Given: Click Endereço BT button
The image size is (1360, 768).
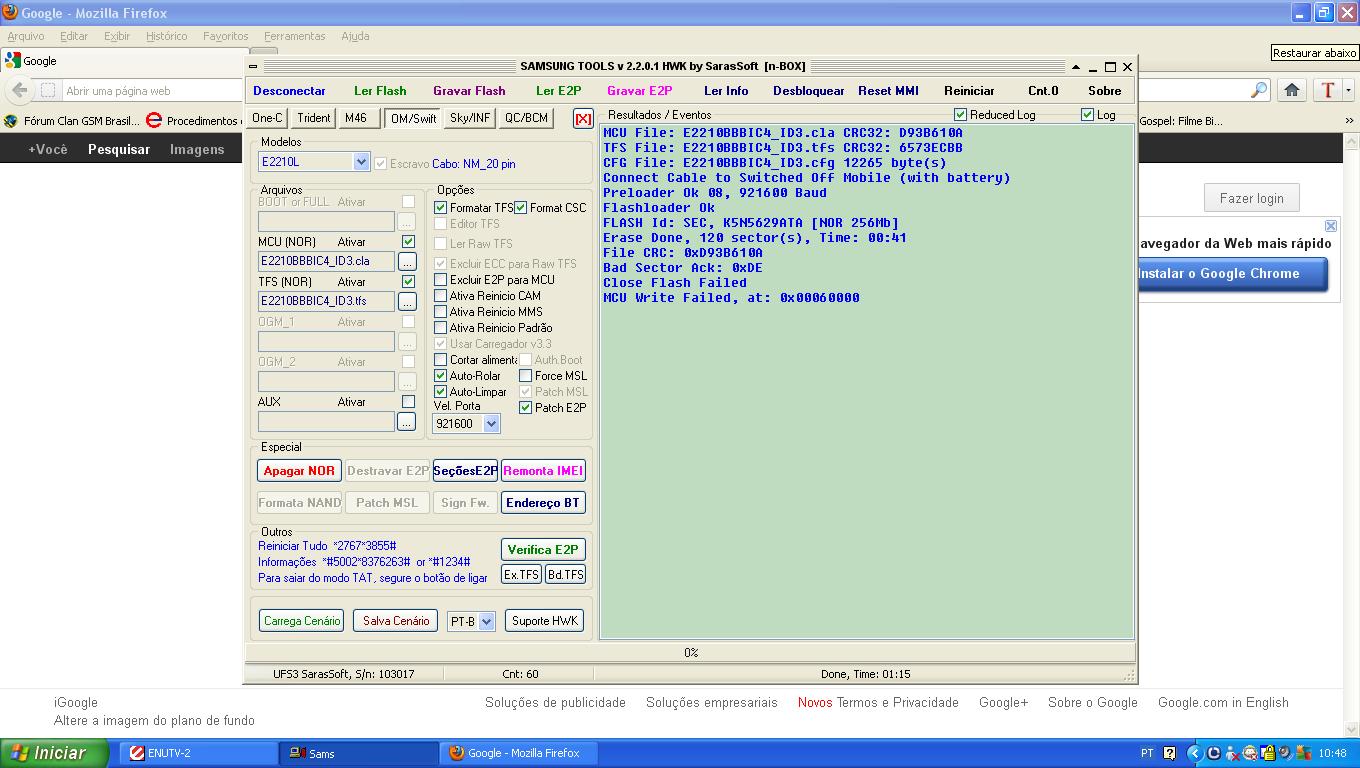Looking at the screenshot, I should coord(543,503).
